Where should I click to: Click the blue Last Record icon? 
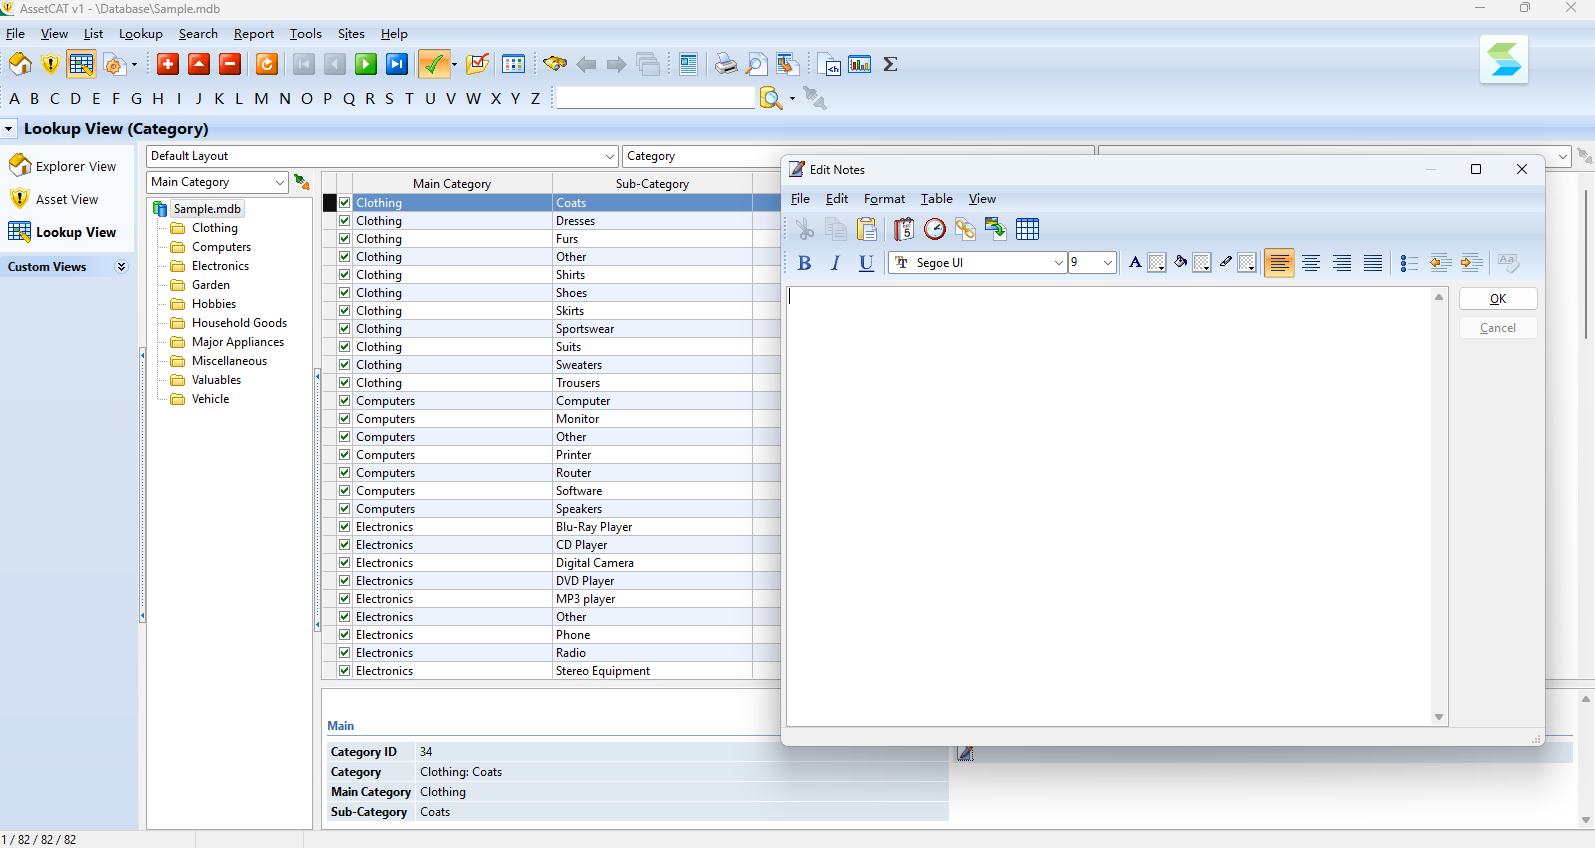(x=397, y=64)
